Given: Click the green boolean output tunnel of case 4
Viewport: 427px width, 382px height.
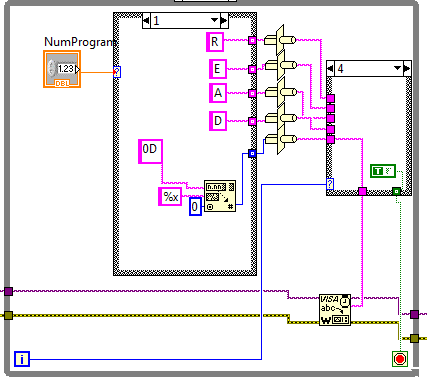Looking at the screenshot, I should (396, 191).
